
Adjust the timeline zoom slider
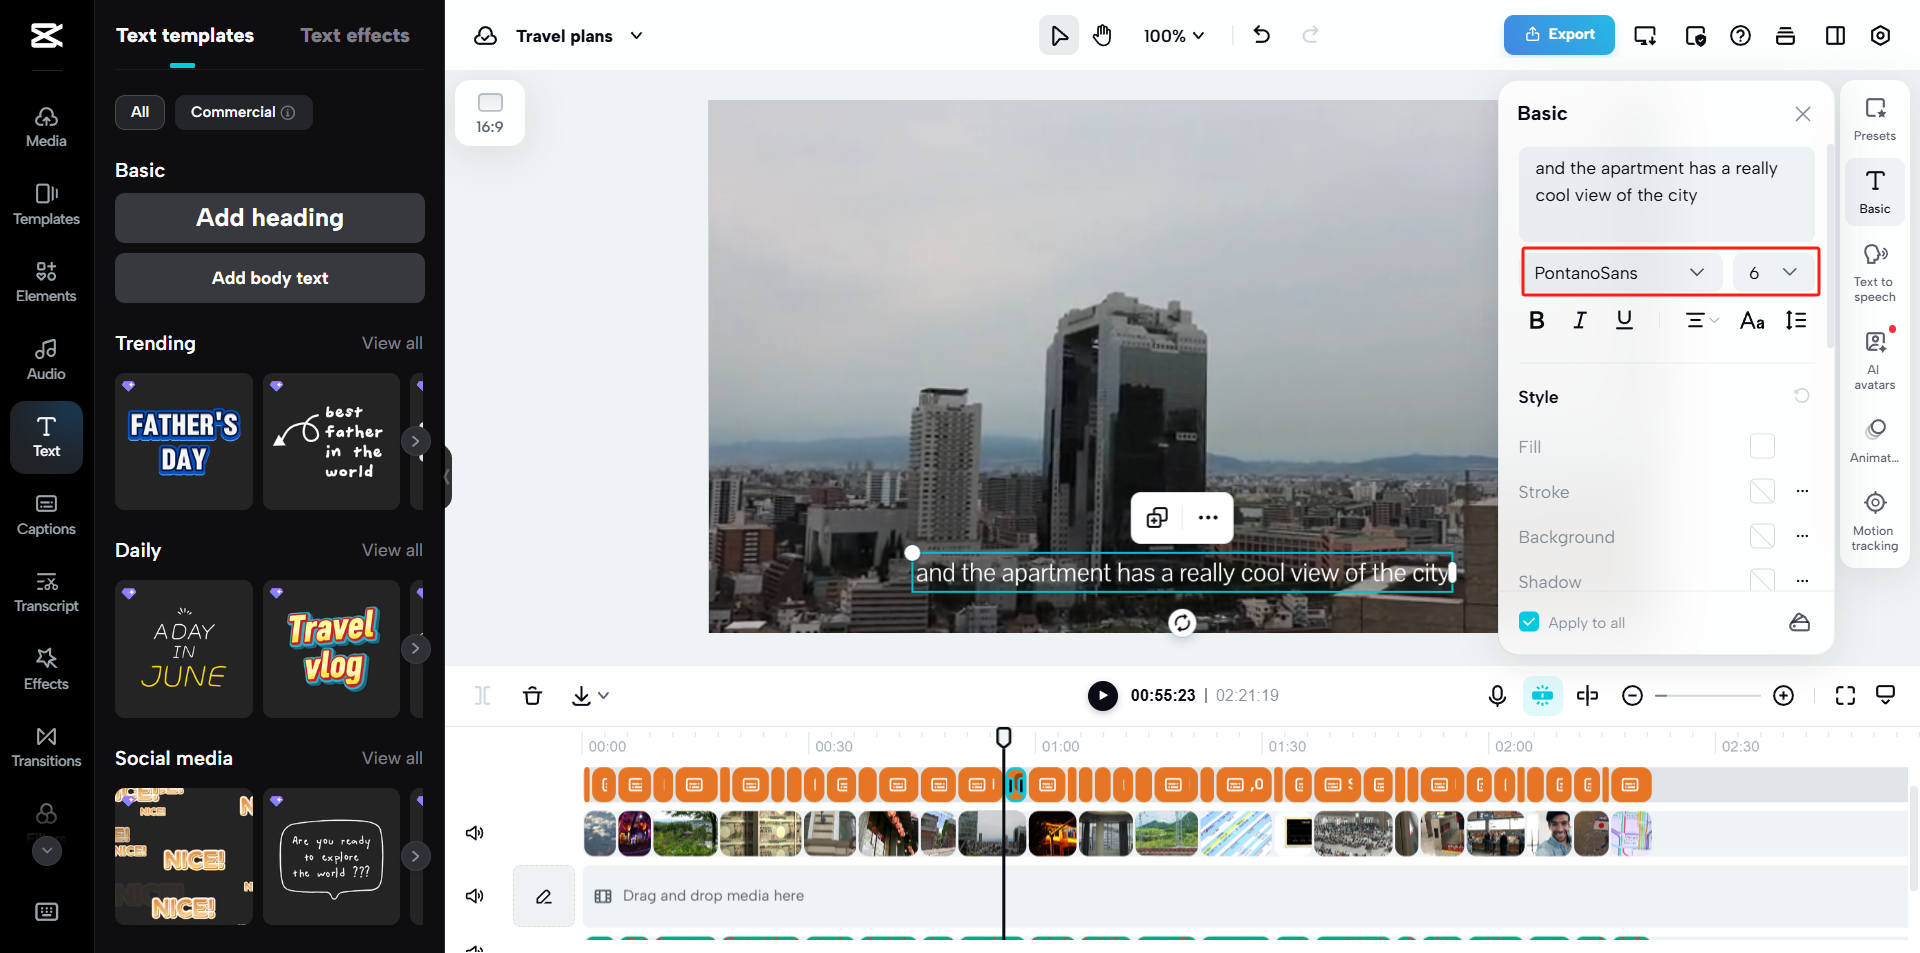[1708, 696]
